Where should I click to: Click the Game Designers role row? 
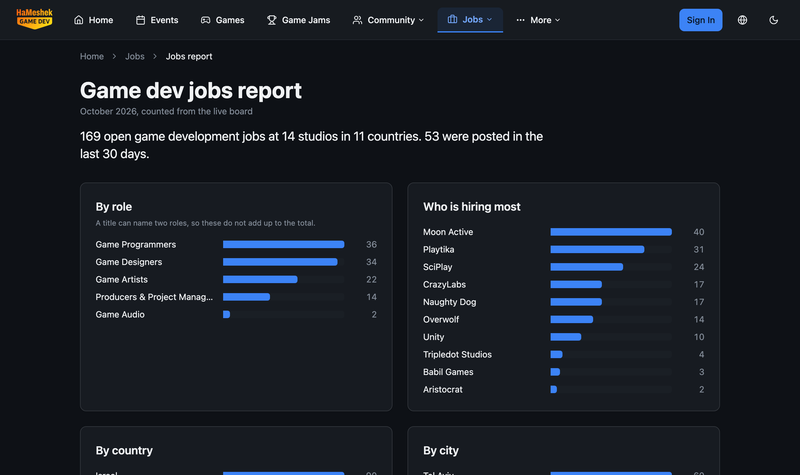tap(236, 262)
